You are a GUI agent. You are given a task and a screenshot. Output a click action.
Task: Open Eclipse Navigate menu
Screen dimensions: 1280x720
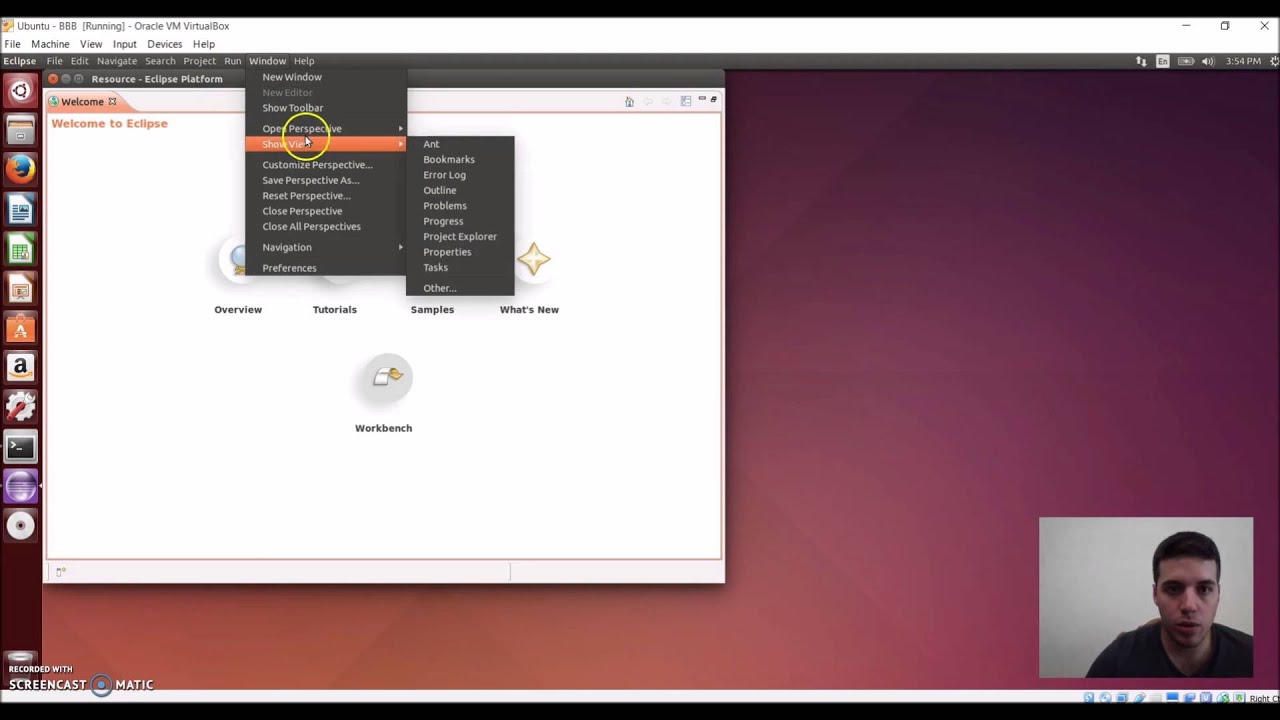pos(117,61)
